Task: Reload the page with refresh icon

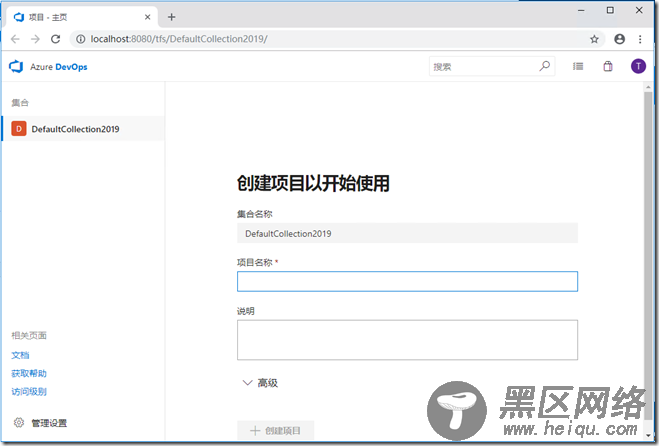Action: pyautogui.click(x=55, y=39)
